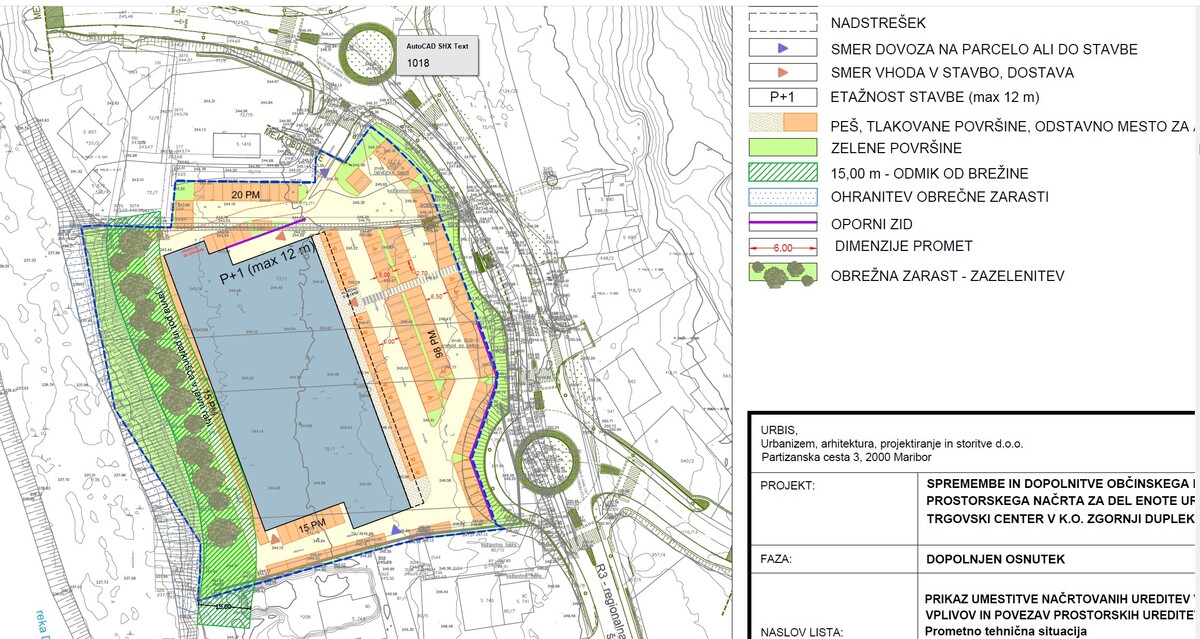The width and height of the screenshot is (1200, 639).
Task: Click the Partizanska cesta 3 address text
Action: coord(845,457)
